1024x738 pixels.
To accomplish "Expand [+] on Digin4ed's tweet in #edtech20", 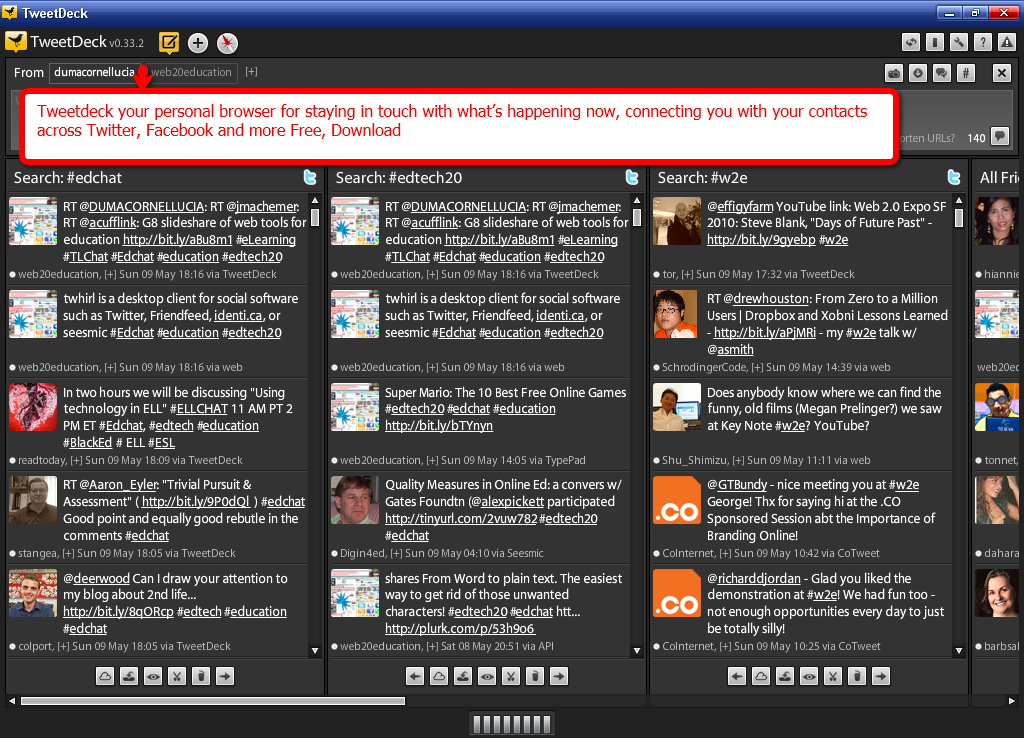I will 396,553.
